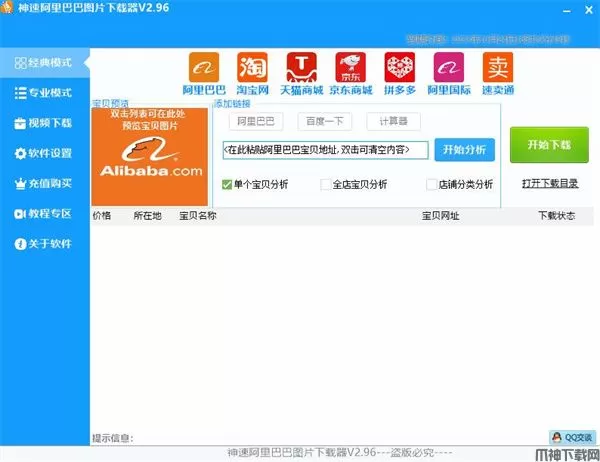This screenshot has height=462, width=600.
Task: Click the green 开始下载 button
Action: (x=549, y=145)
